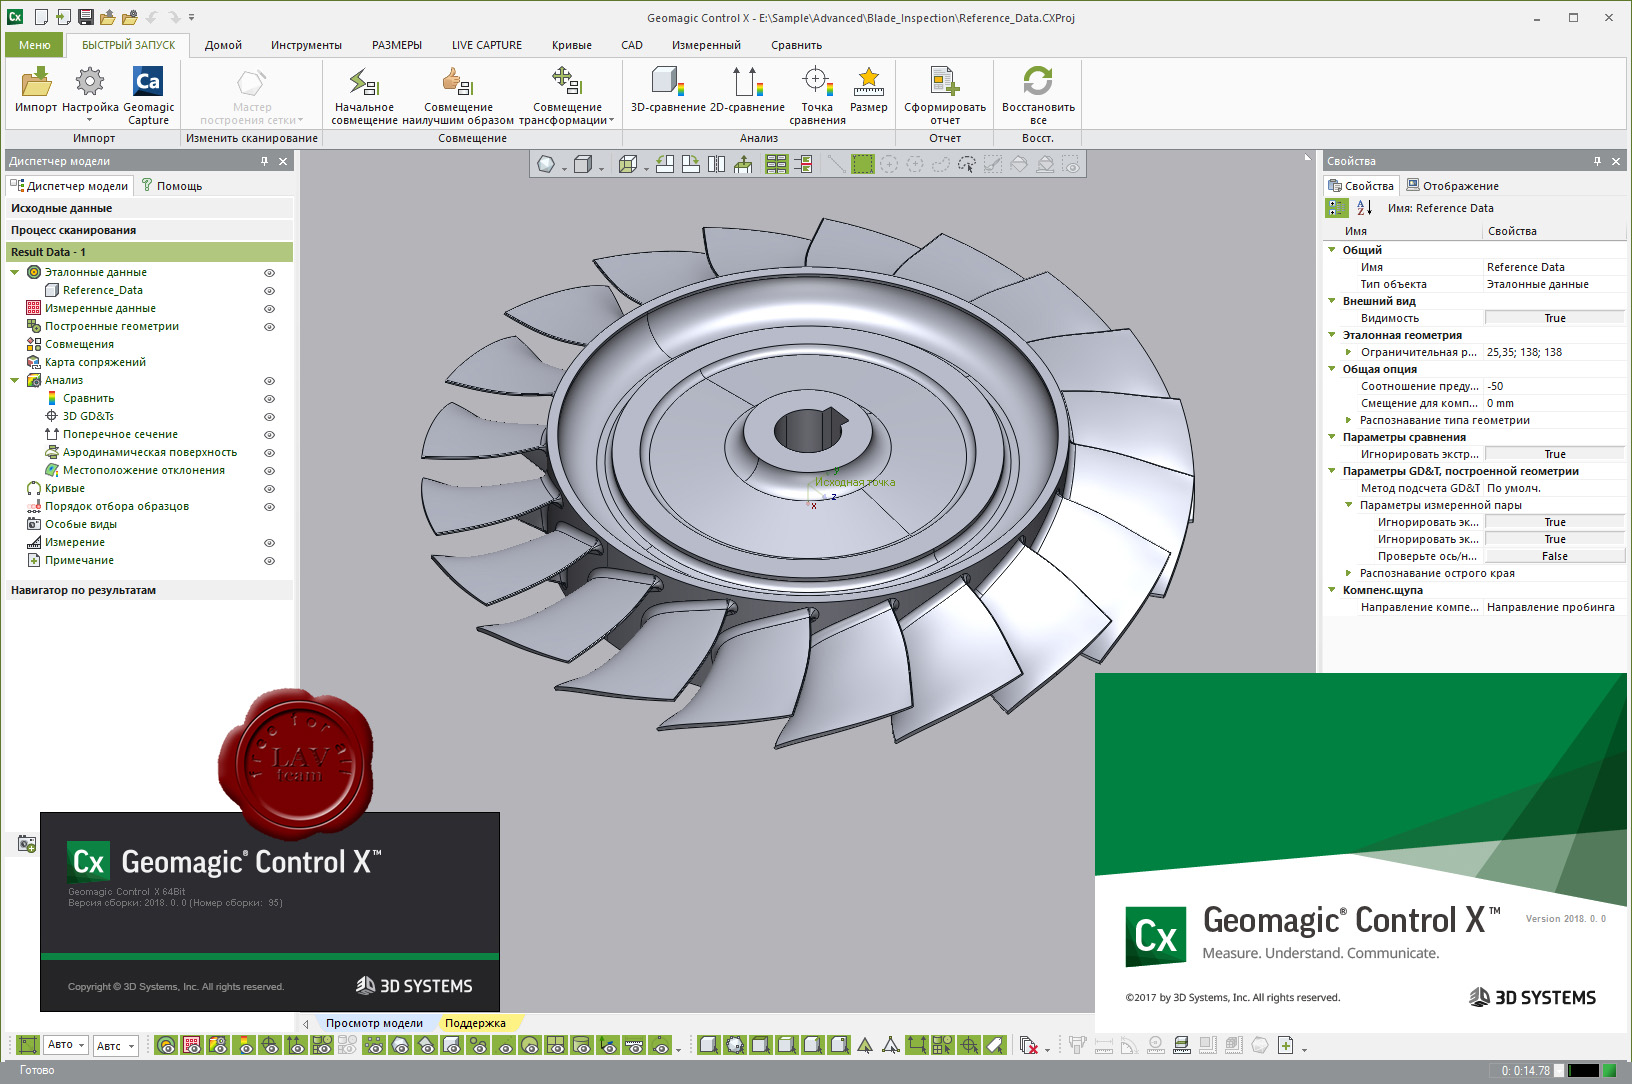The image size is (1632, 1084).
Task: Click Восстановить все icon
Action: [1038, 95]
